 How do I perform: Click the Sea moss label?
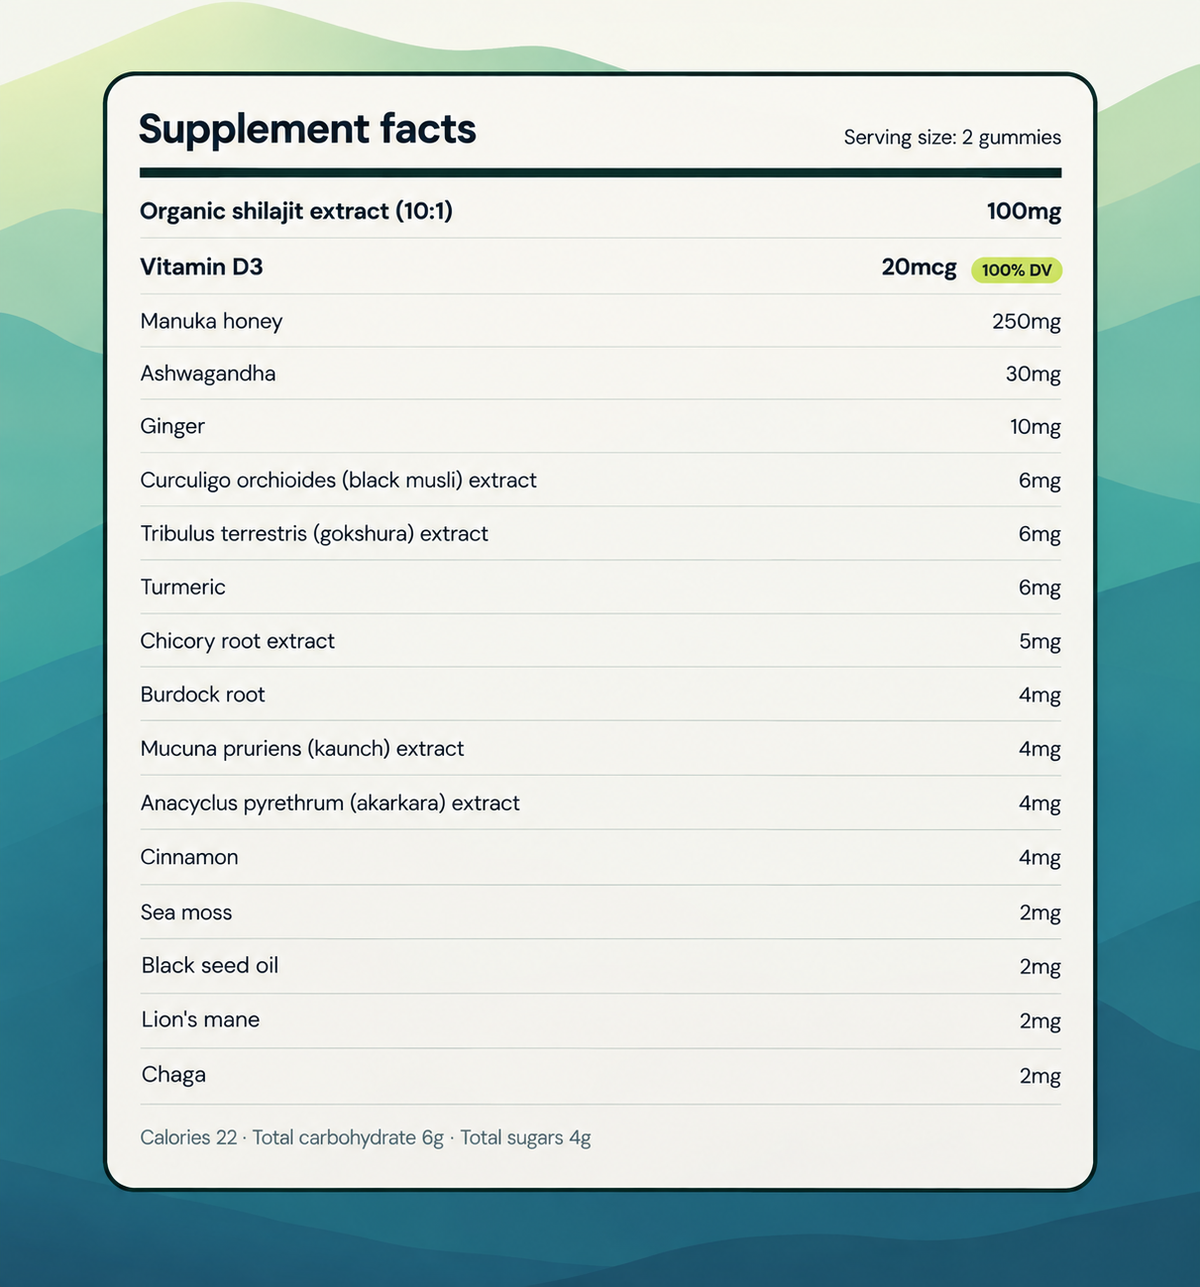[x=186, y=912]
